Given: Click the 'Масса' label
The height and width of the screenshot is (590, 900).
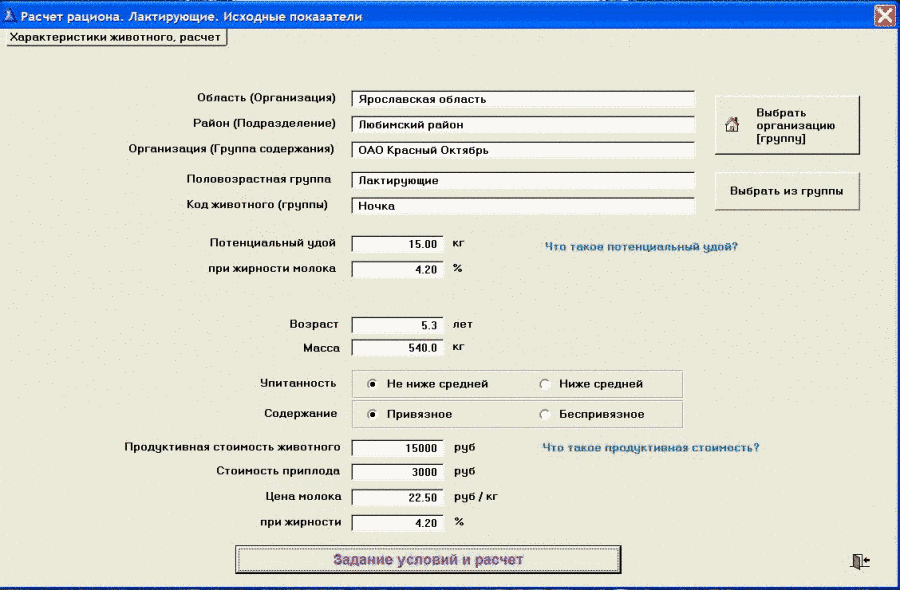Looking at the screenshot, I should point(321,348).
